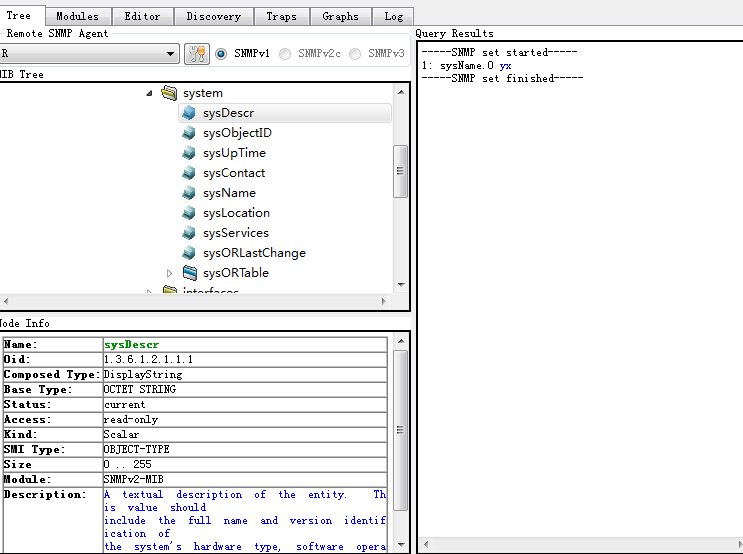This screenshot has width=743, height=554.
Task: Click the sysName node icon
Action: click(189, 193)
